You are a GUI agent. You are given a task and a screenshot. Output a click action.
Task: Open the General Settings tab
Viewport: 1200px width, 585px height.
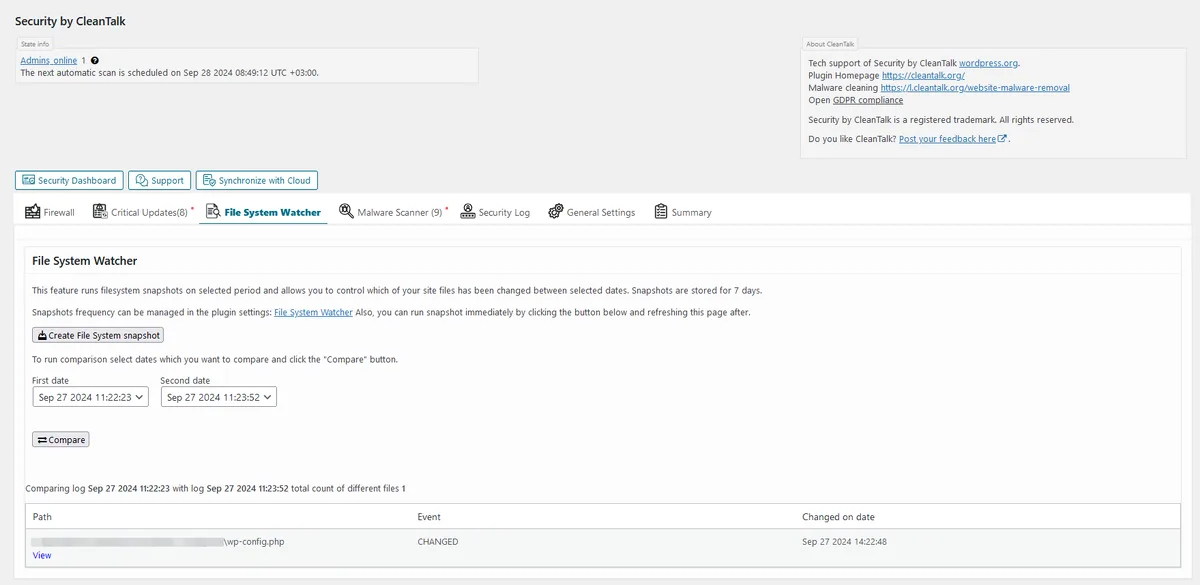coord(591,212)
